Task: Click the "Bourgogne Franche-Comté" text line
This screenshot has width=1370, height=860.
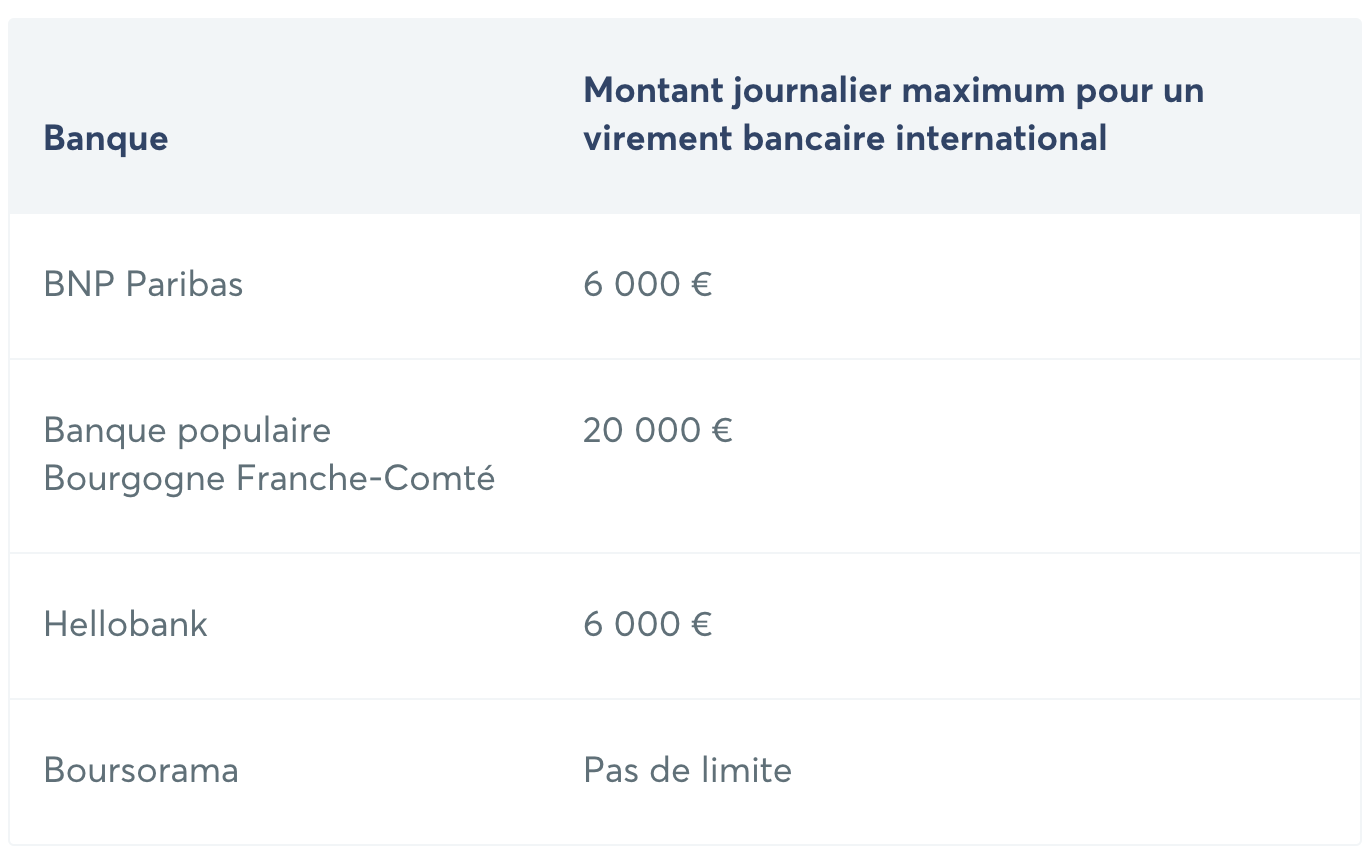Action: point(269,479)
